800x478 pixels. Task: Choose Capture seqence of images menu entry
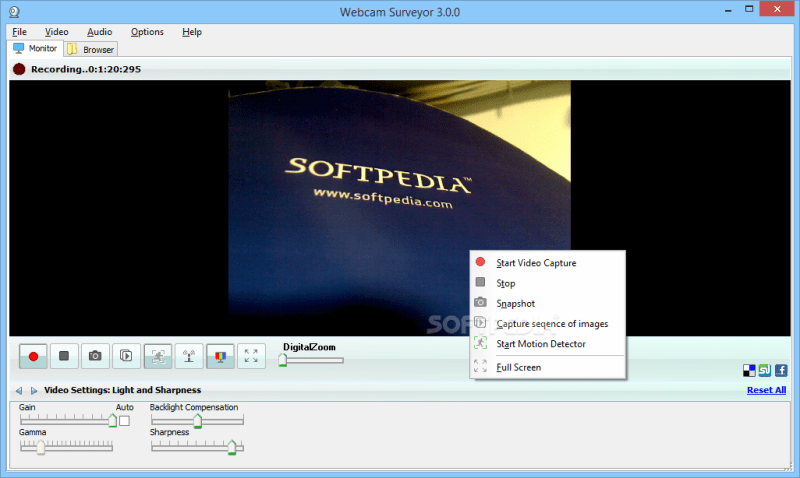(547, 323)
